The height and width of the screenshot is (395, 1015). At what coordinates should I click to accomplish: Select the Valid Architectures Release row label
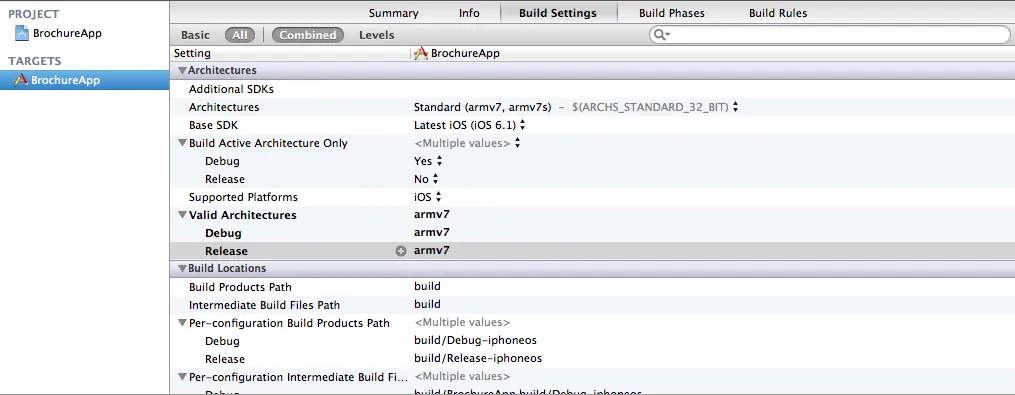[227, 251]
